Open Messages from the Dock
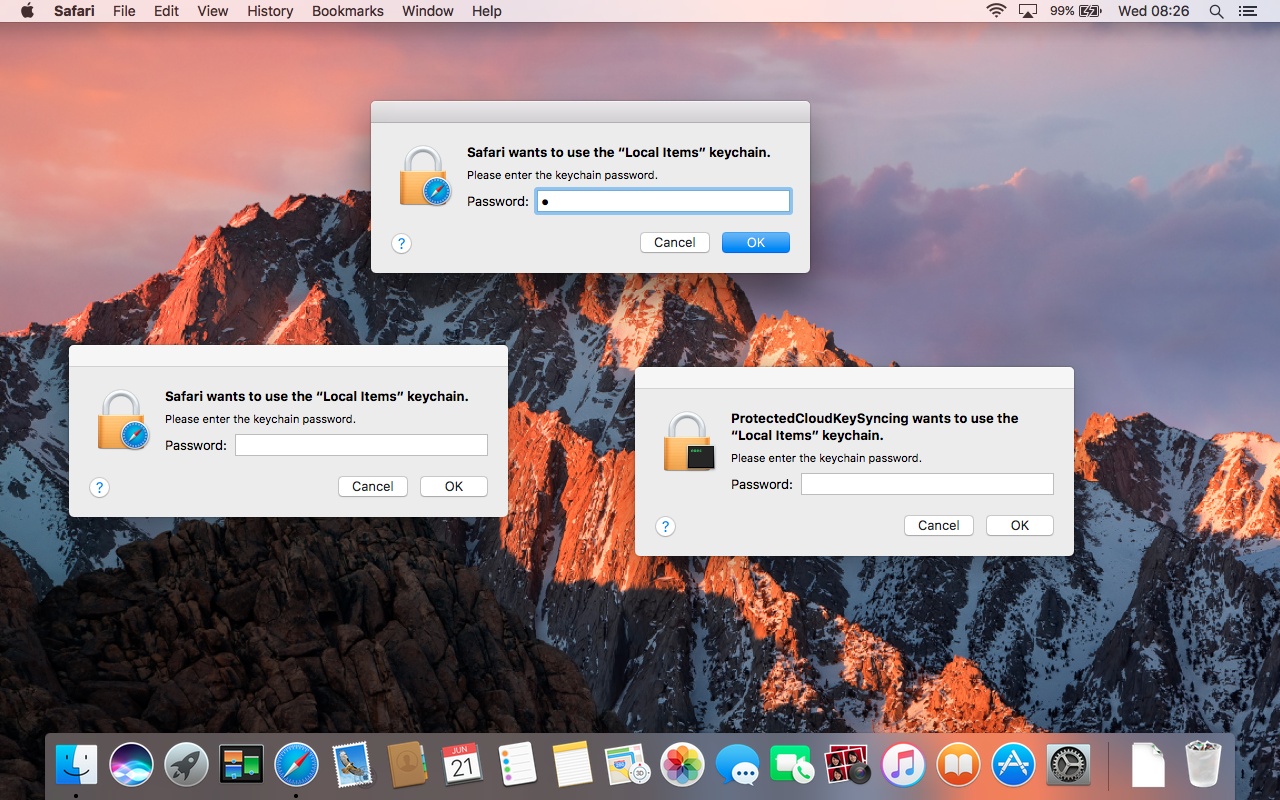The height and width of the screenshot is (800, 1280). tap(738, 765)
